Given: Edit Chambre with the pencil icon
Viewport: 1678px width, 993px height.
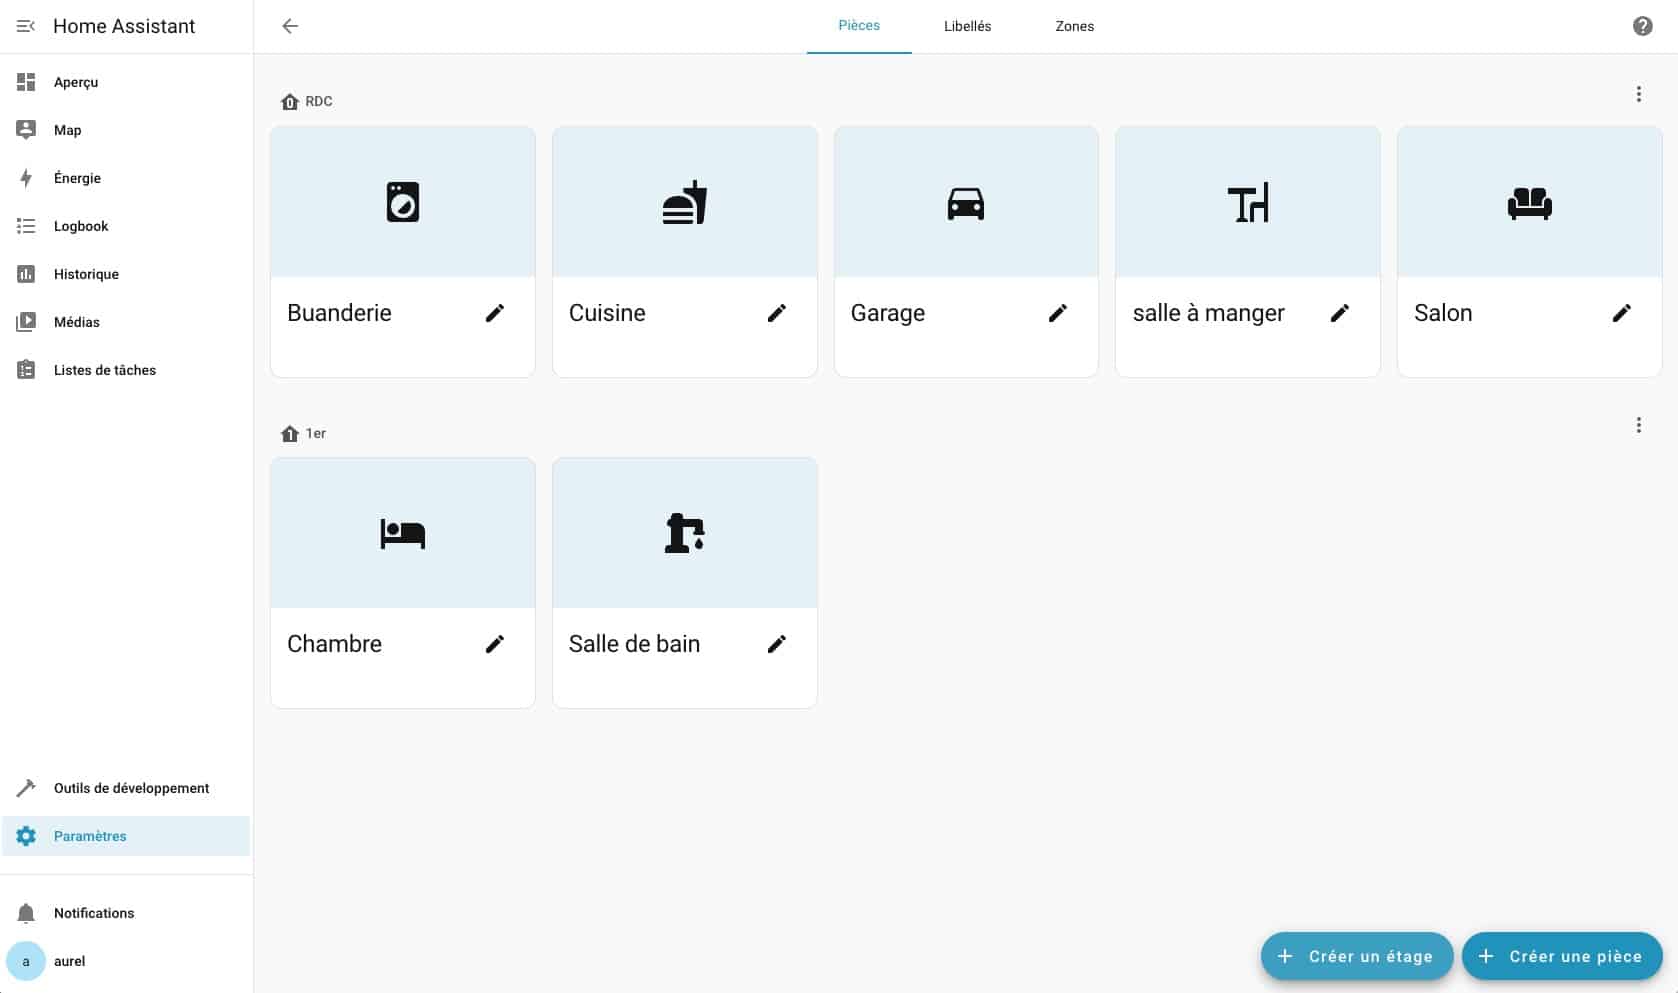Looking at the screenshot, I should pyautogui.click(x=495, y=644).
